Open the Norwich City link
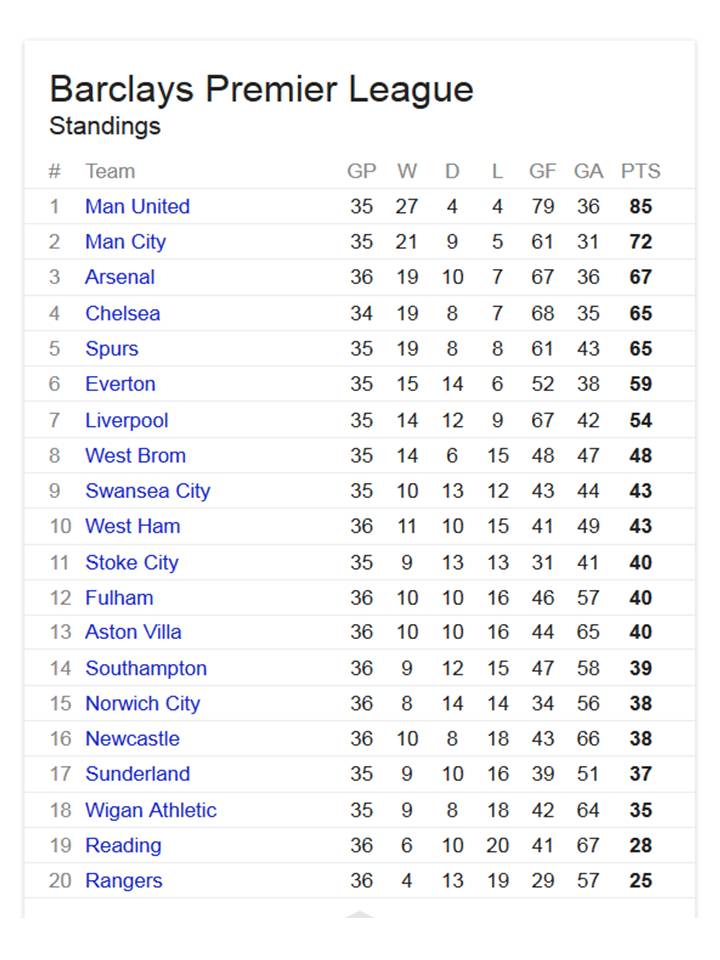Image resolution: width=720 pixels, height=960 pixels. coord(143,703)
